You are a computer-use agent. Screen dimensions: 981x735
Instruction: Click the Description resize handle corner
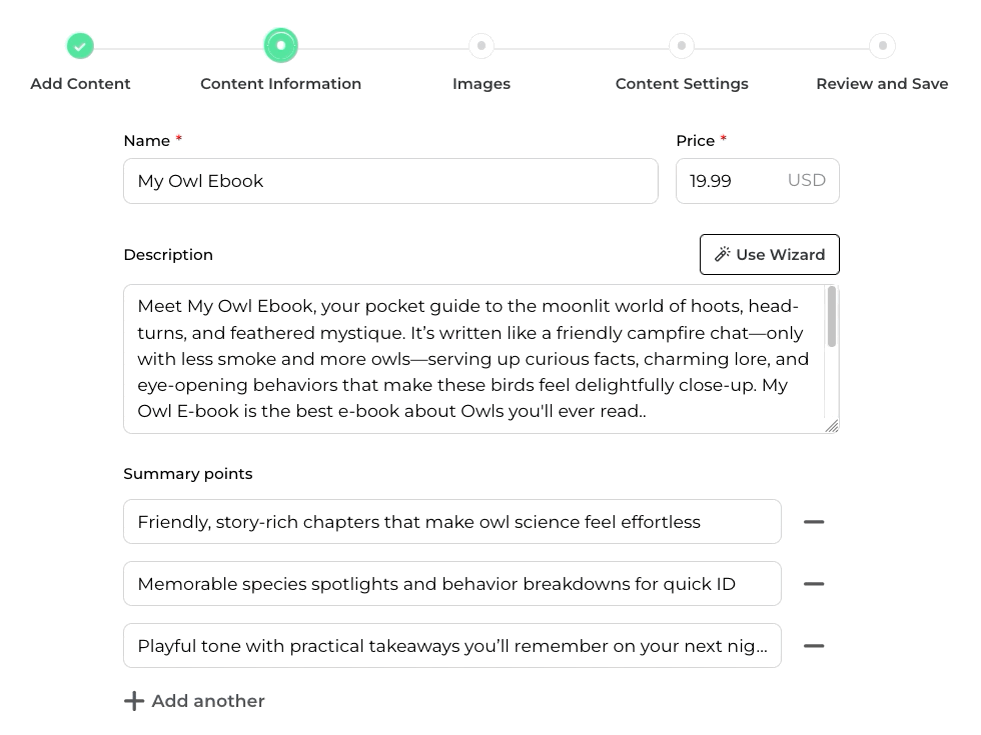coord(831,426)
